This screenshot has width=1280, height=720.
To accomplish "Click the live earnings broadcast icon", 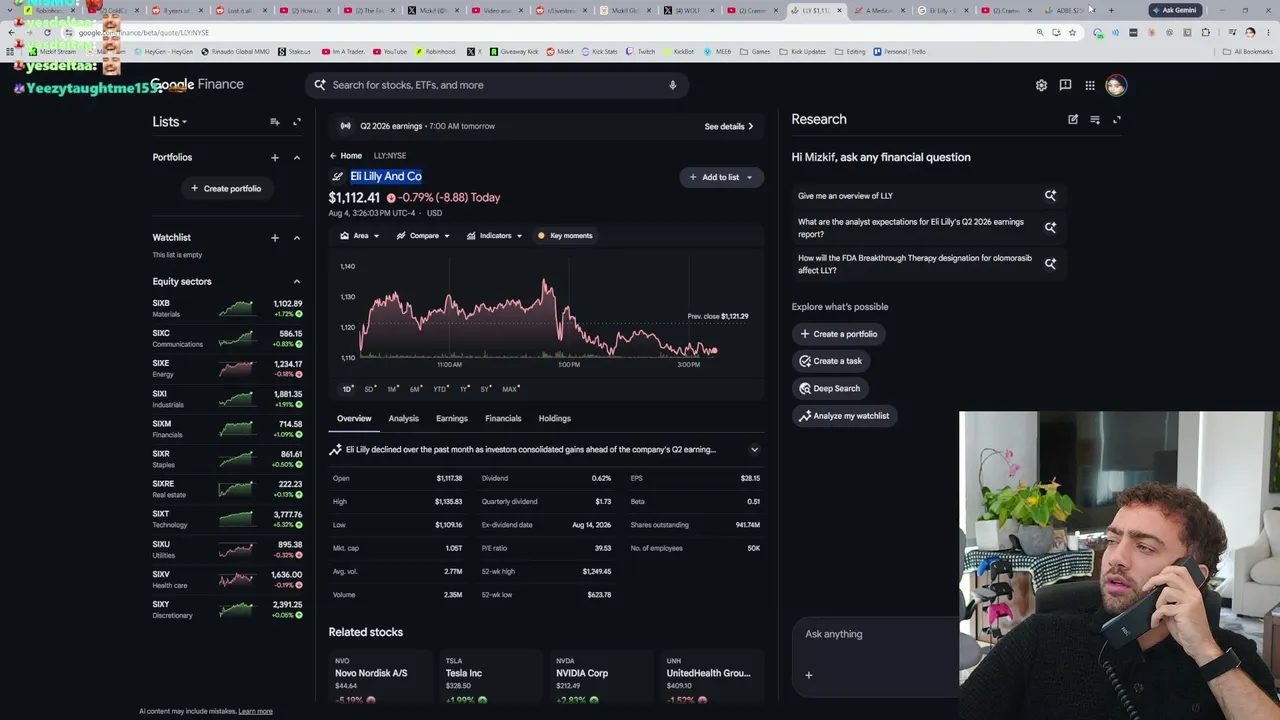I will pos(346,126).
